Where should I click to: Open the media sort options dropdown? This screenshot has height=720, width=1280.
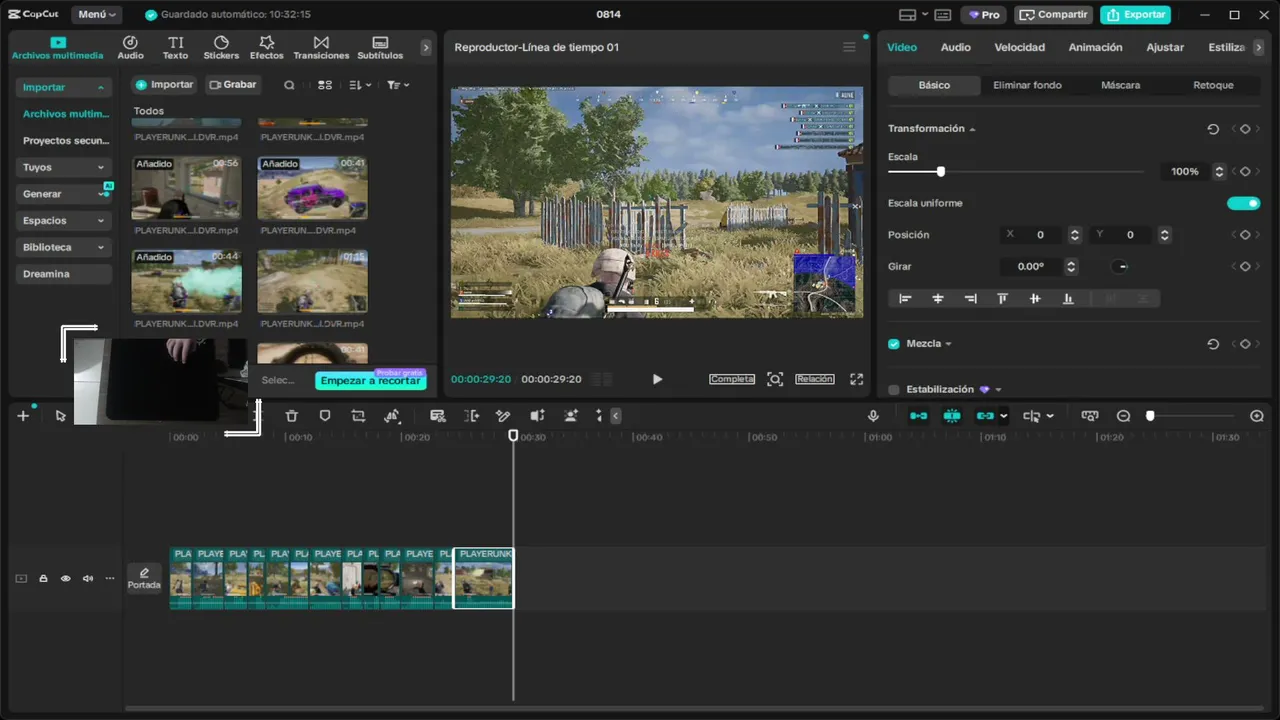click(360, 85)
